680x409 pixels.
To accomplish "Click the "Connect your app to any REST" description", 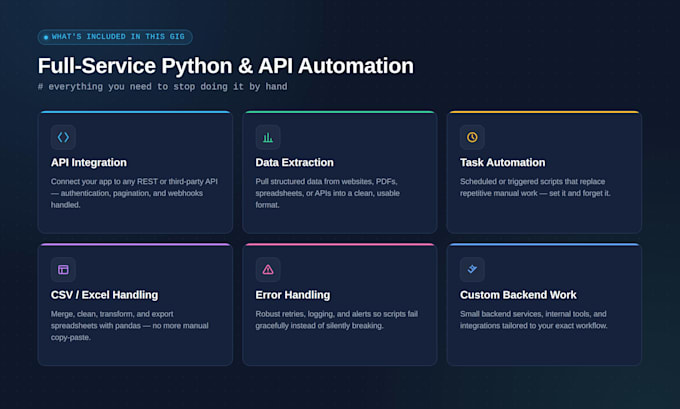I will 134,193.
